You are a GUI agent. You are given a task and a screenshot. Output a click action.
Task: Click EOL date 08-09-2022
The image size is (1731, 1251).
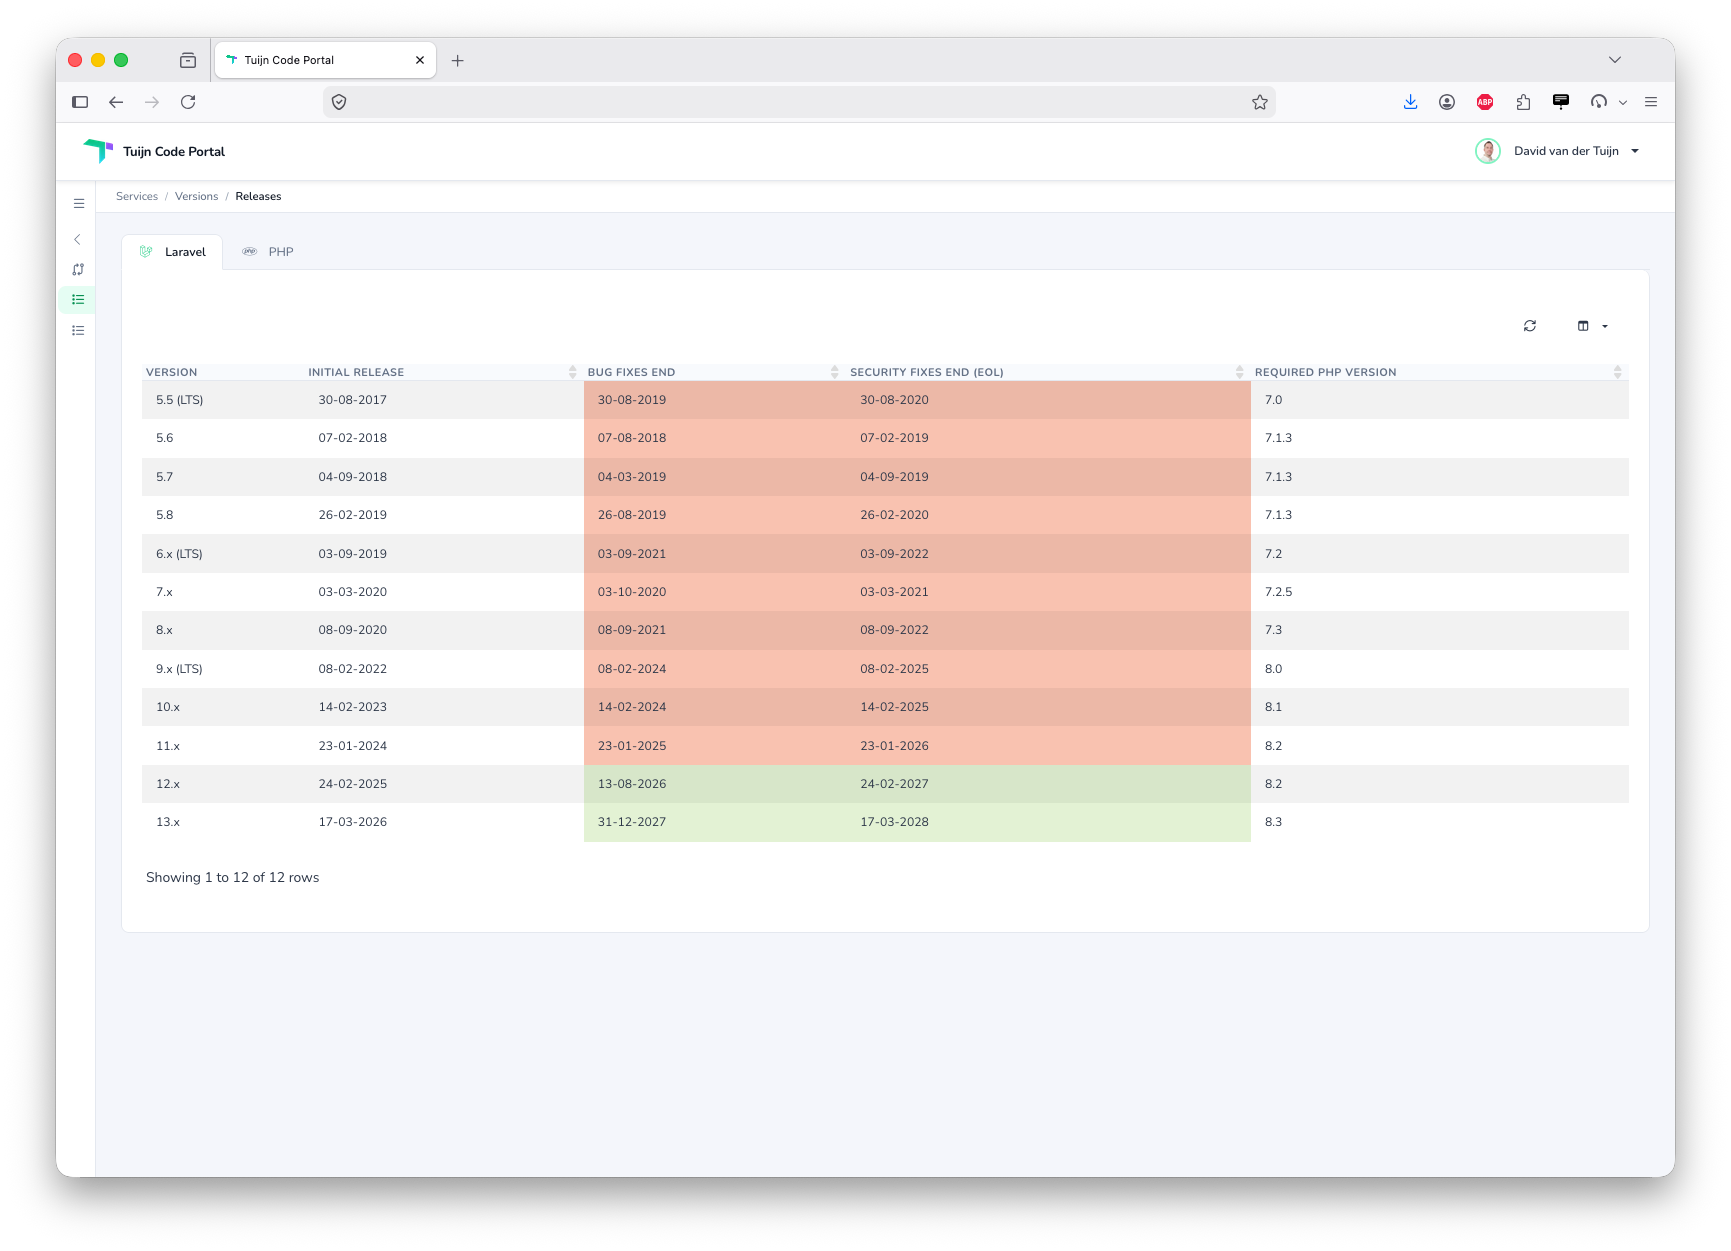(x=894, y=630)
